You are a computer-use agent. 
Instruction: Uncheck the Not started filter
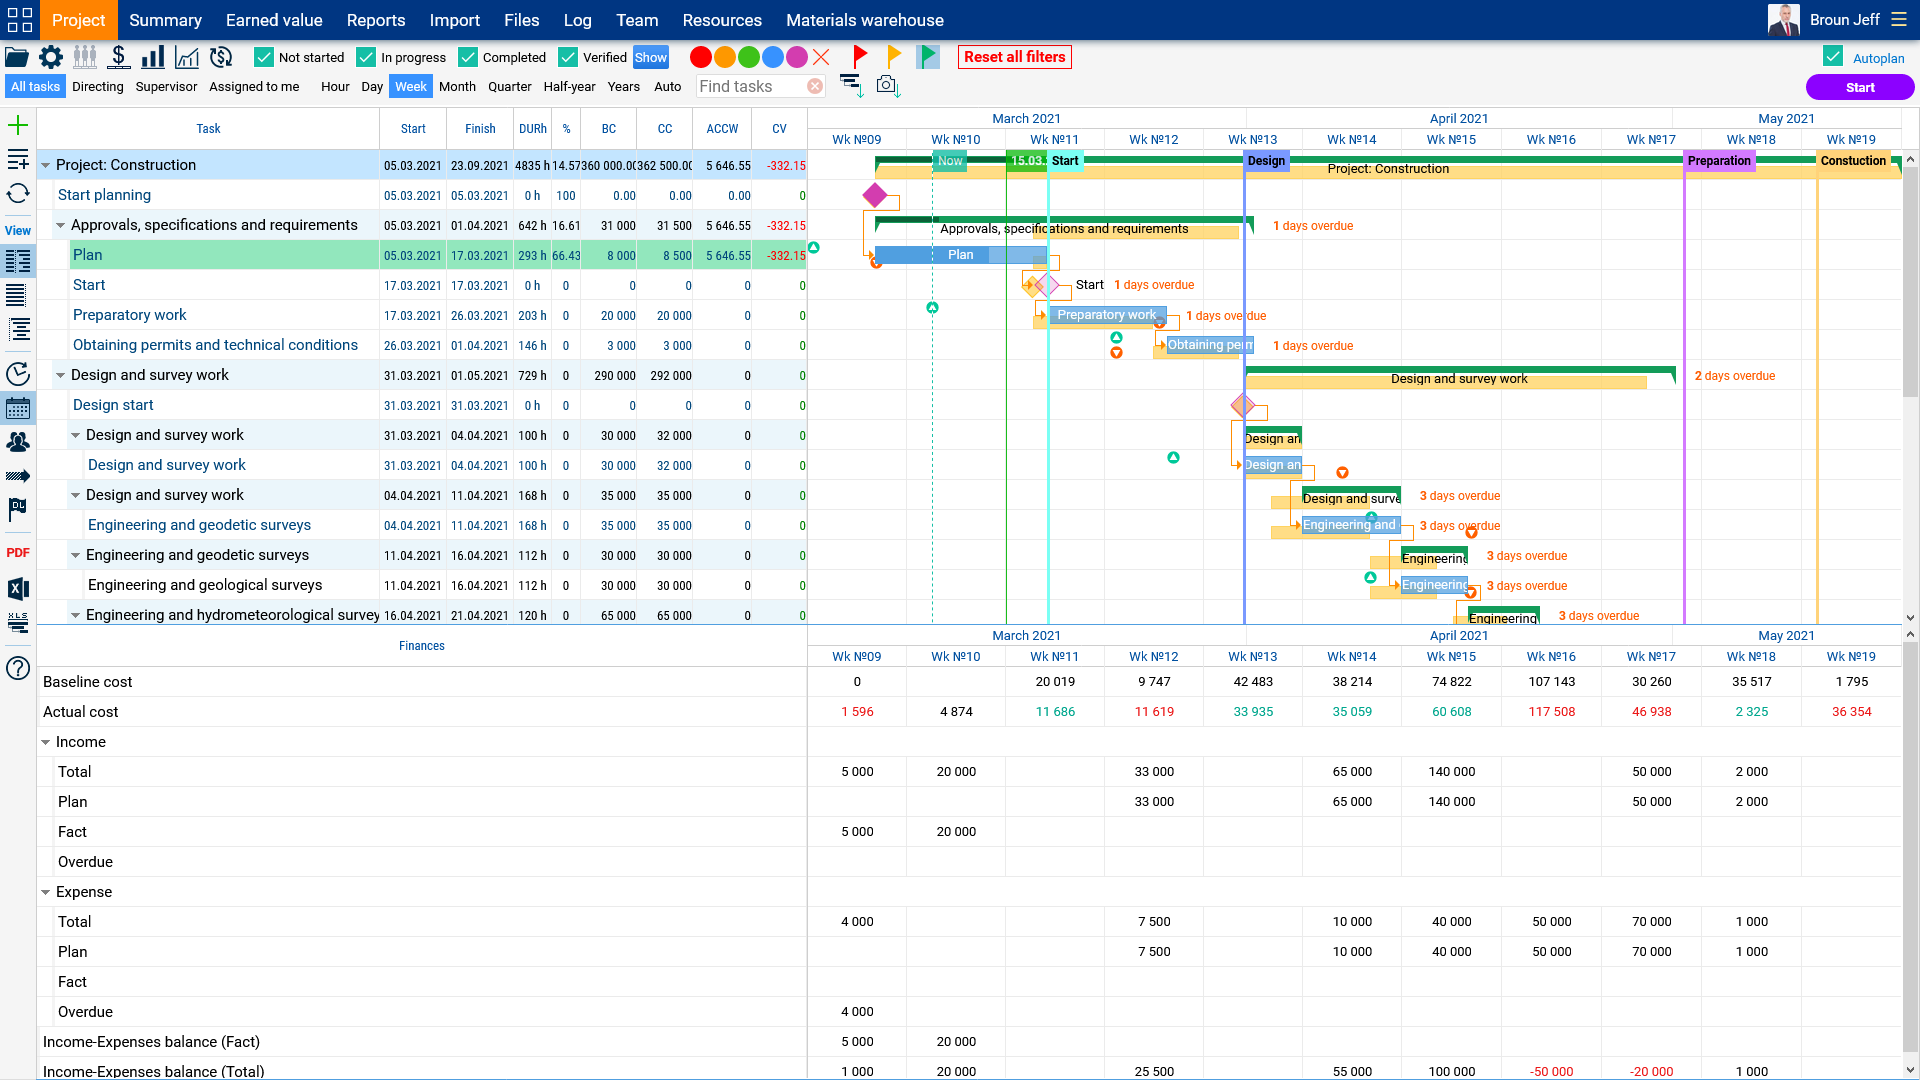pos(264,57)
